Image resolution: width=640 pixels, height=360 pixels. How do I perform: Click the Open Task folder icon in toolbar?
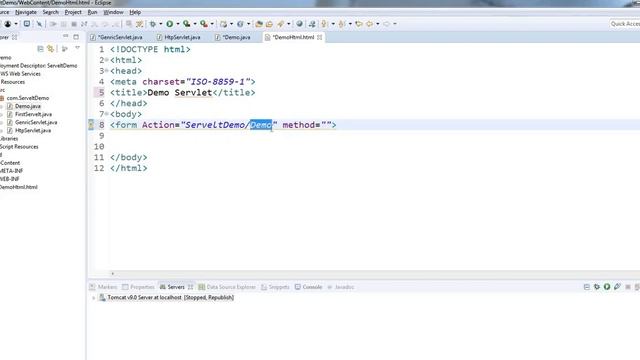(269, 24)
